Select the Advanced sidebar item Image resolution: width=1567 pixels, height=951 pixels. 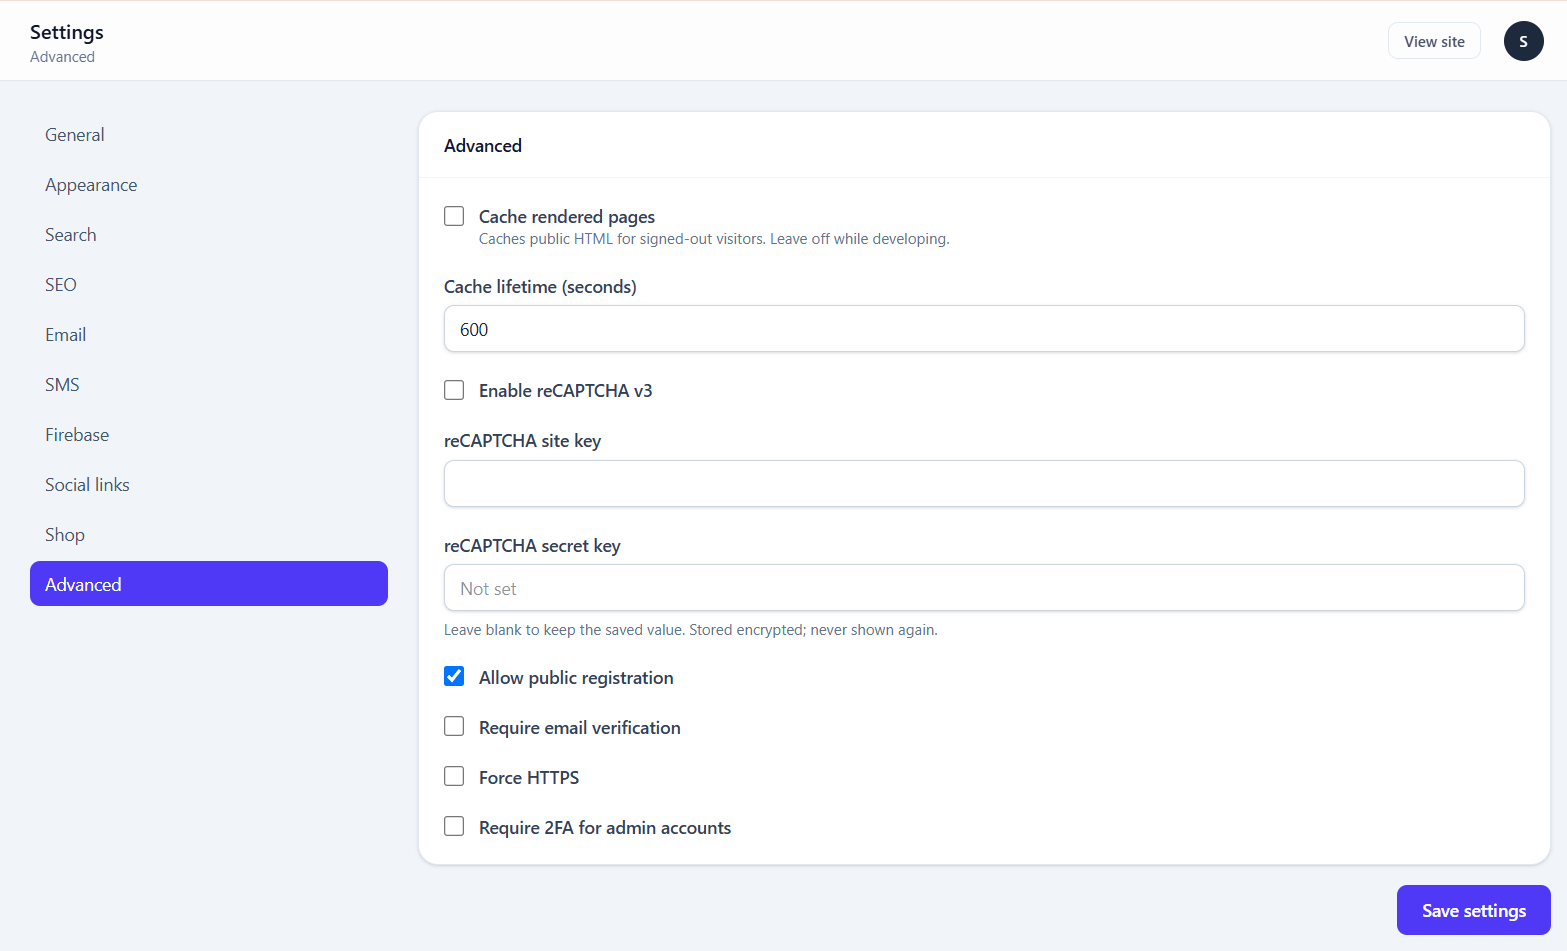tap(209, 584)
